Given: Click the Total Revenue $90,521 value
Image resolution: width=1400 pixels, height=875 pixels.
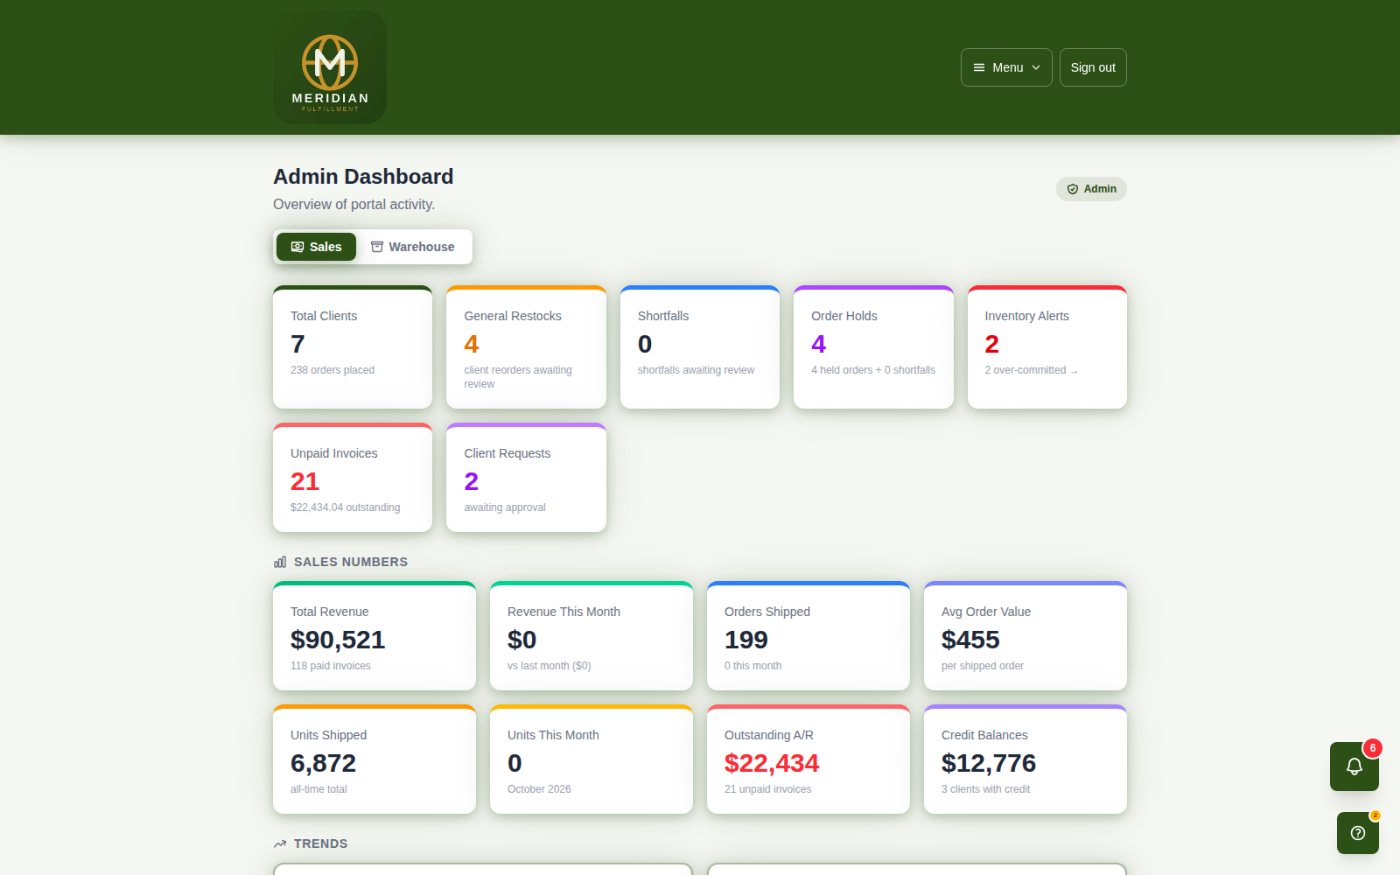Looking at the screenshot, I should 338,640.
